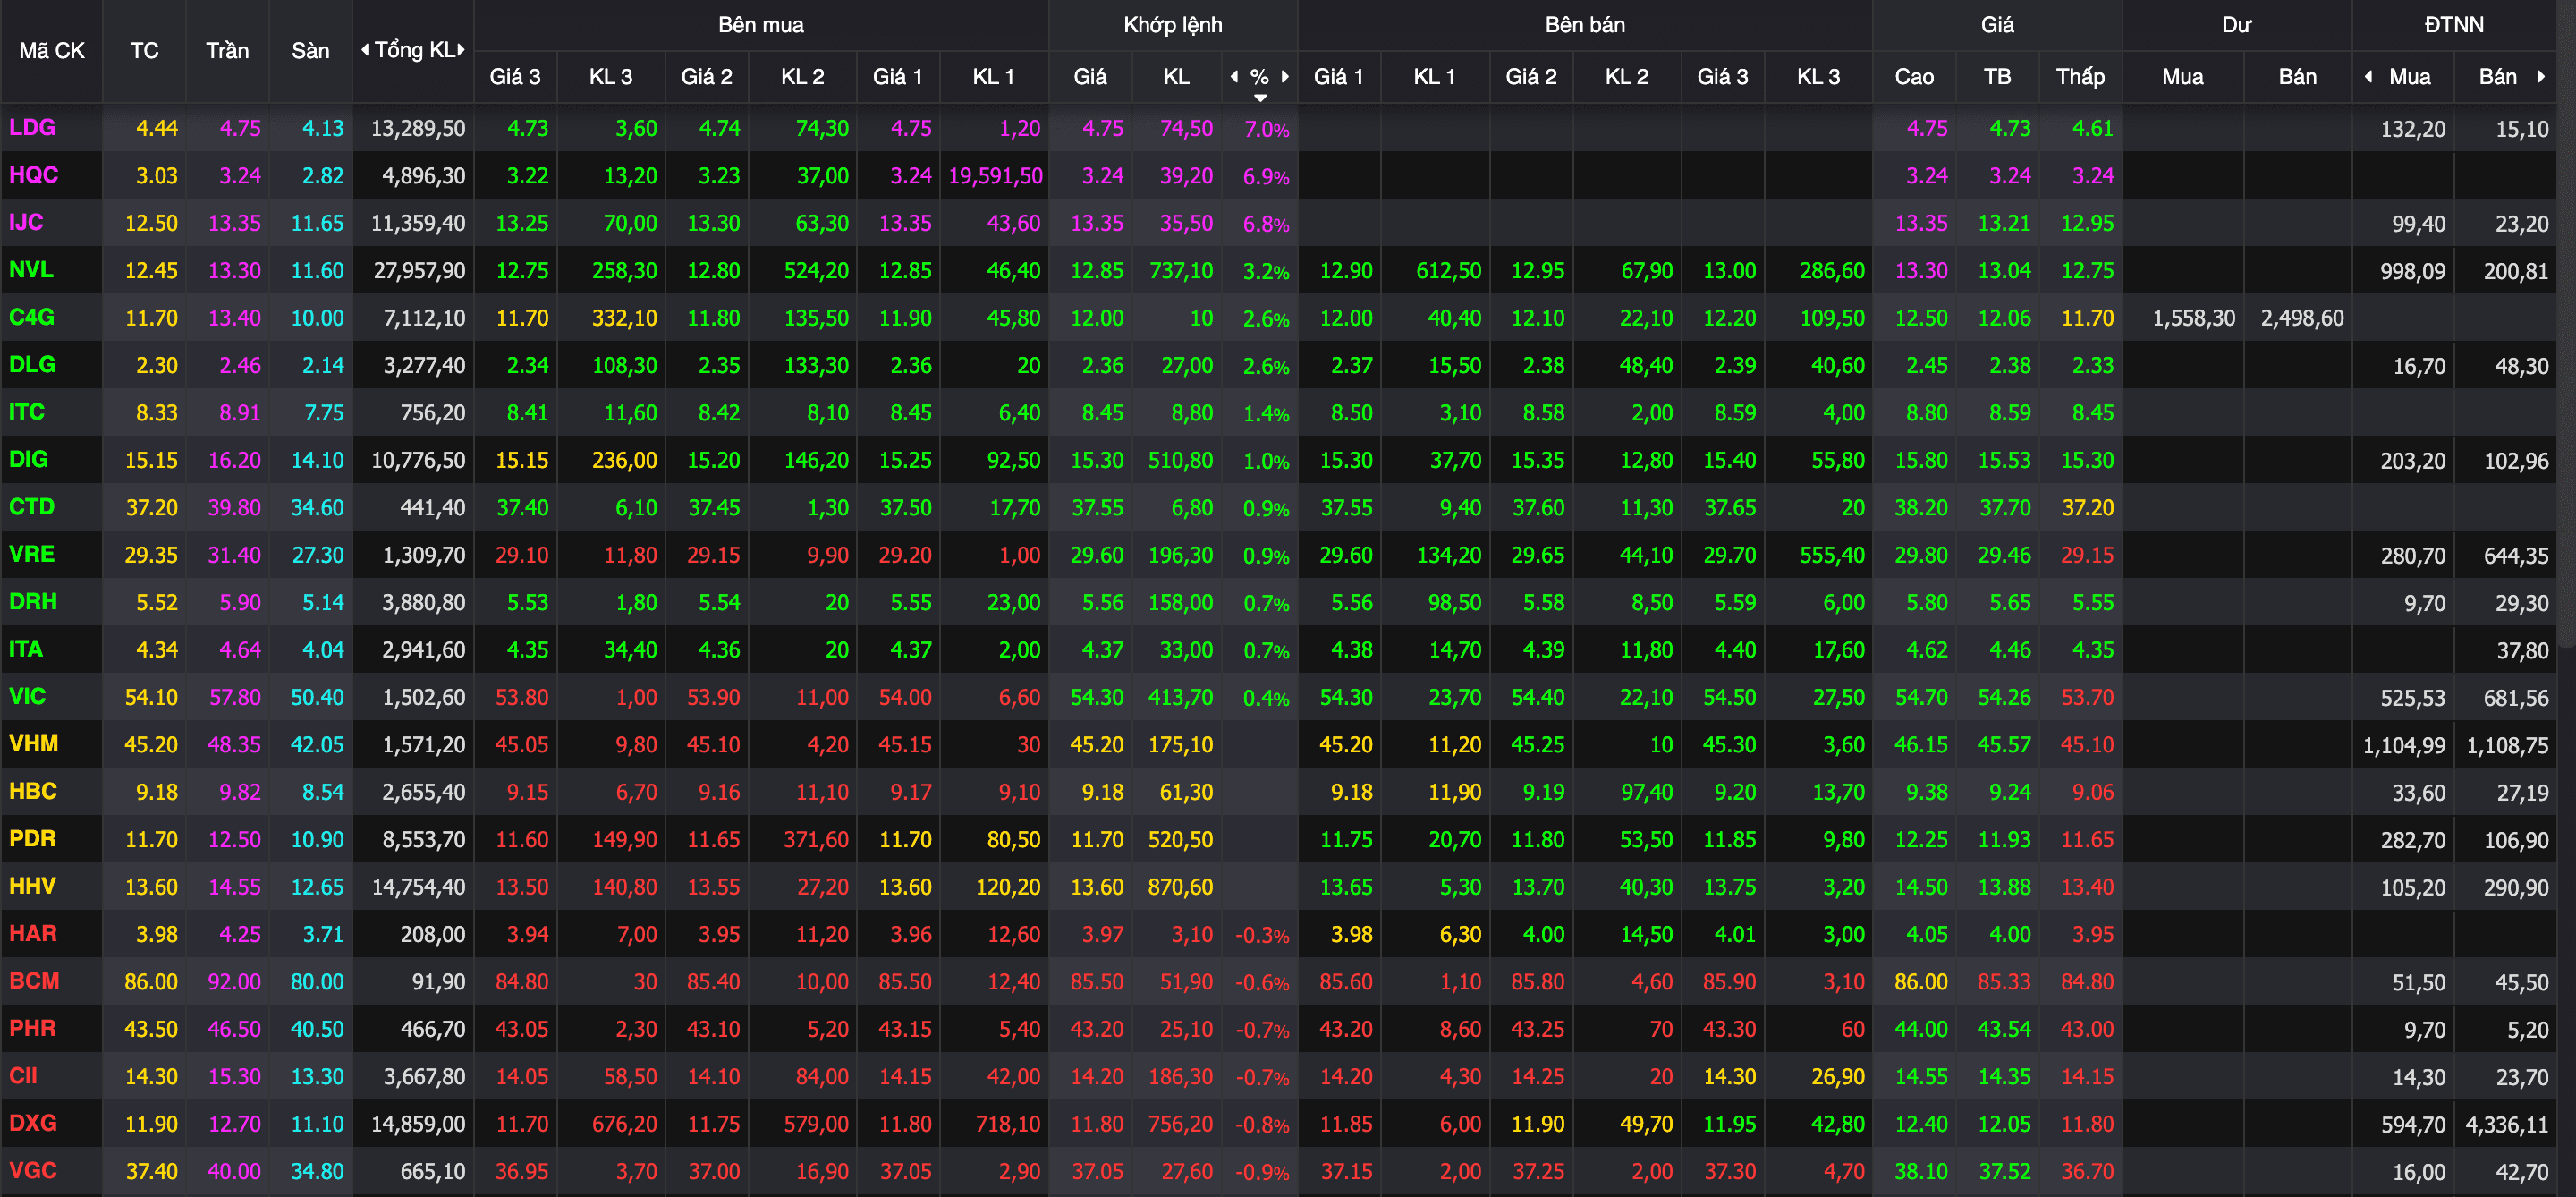The width and height of the screenshot is (2576, 1197).
Task: Click the Bên mua group header
Action: (761, 25)
